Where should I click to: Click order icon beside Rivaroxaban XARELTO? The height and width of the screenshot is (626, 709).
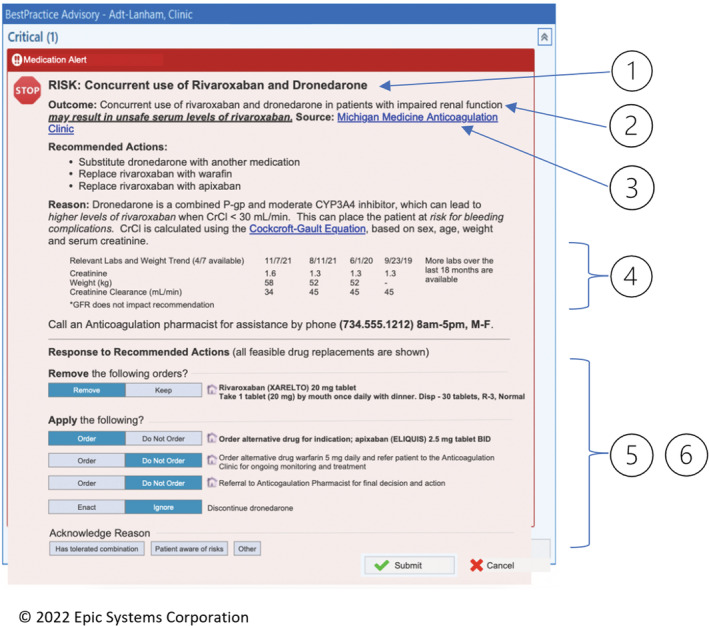[x=212, y=389]
